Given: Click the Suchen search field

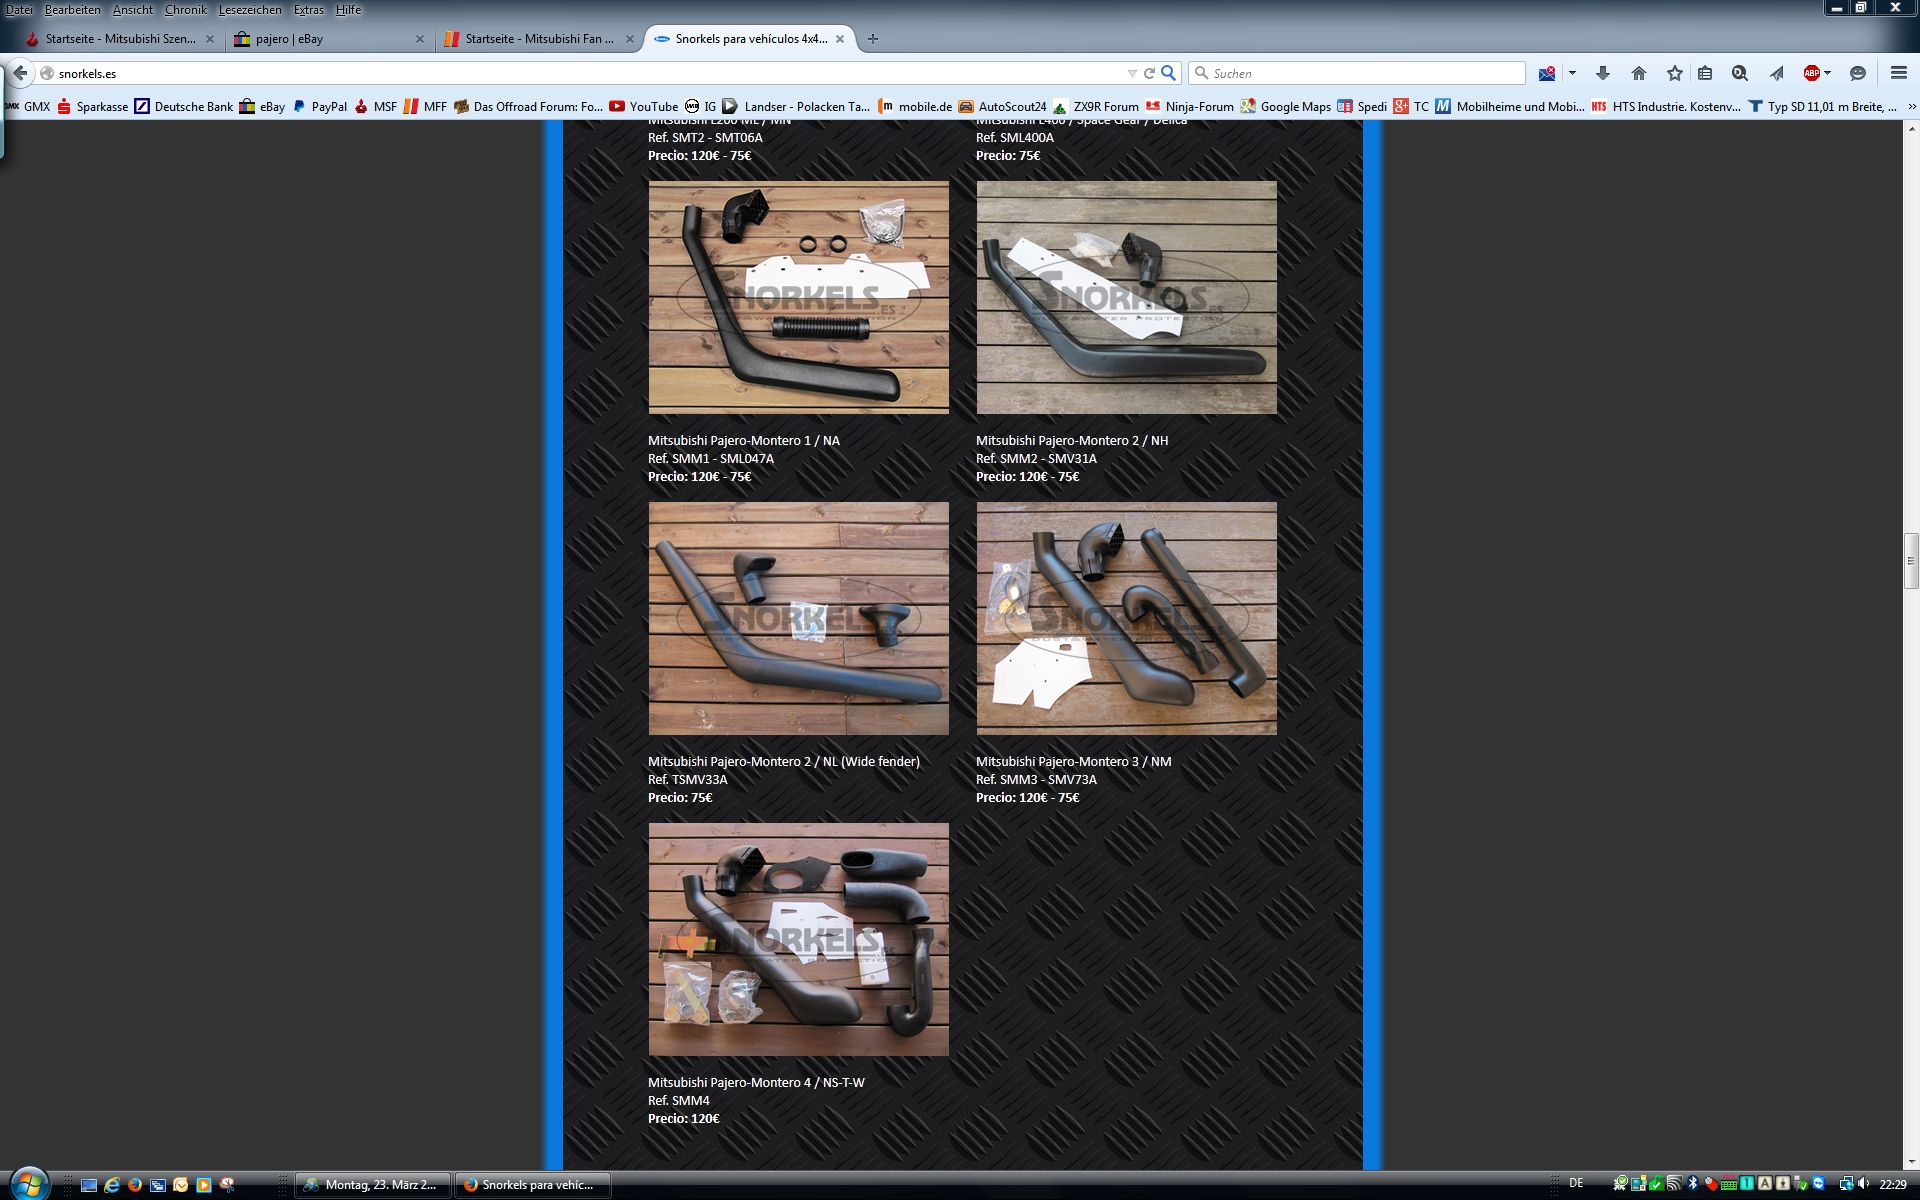Looking at the screenshot, I should (1360, 73).
